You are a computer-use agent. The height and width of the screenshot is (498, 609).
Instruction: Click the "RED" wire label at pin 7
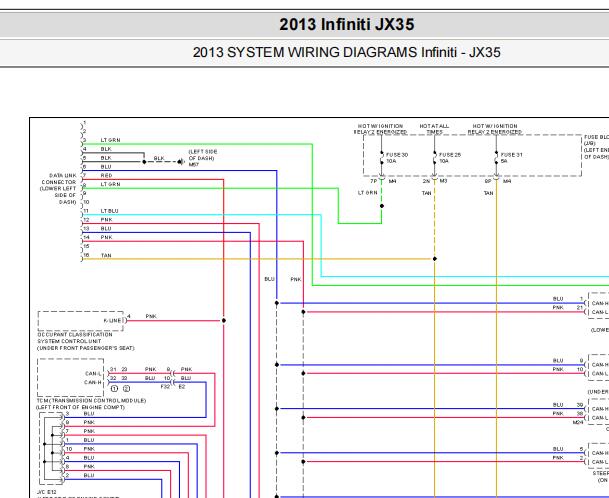tap(106, 176)
